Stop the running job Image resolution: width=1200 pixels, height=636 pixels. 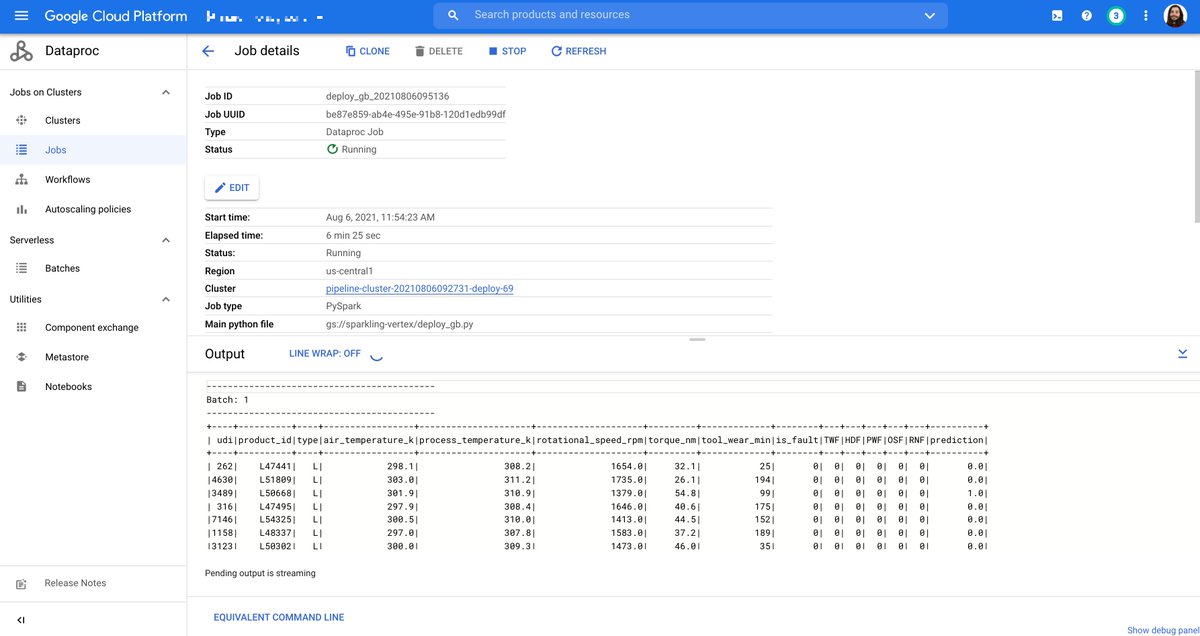pos(507,51)
